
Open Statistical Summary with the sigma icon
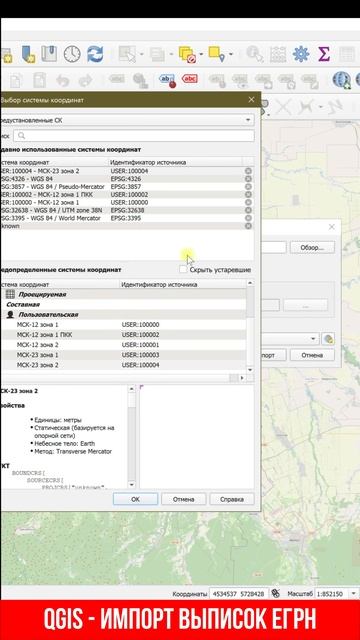(323, 54)
